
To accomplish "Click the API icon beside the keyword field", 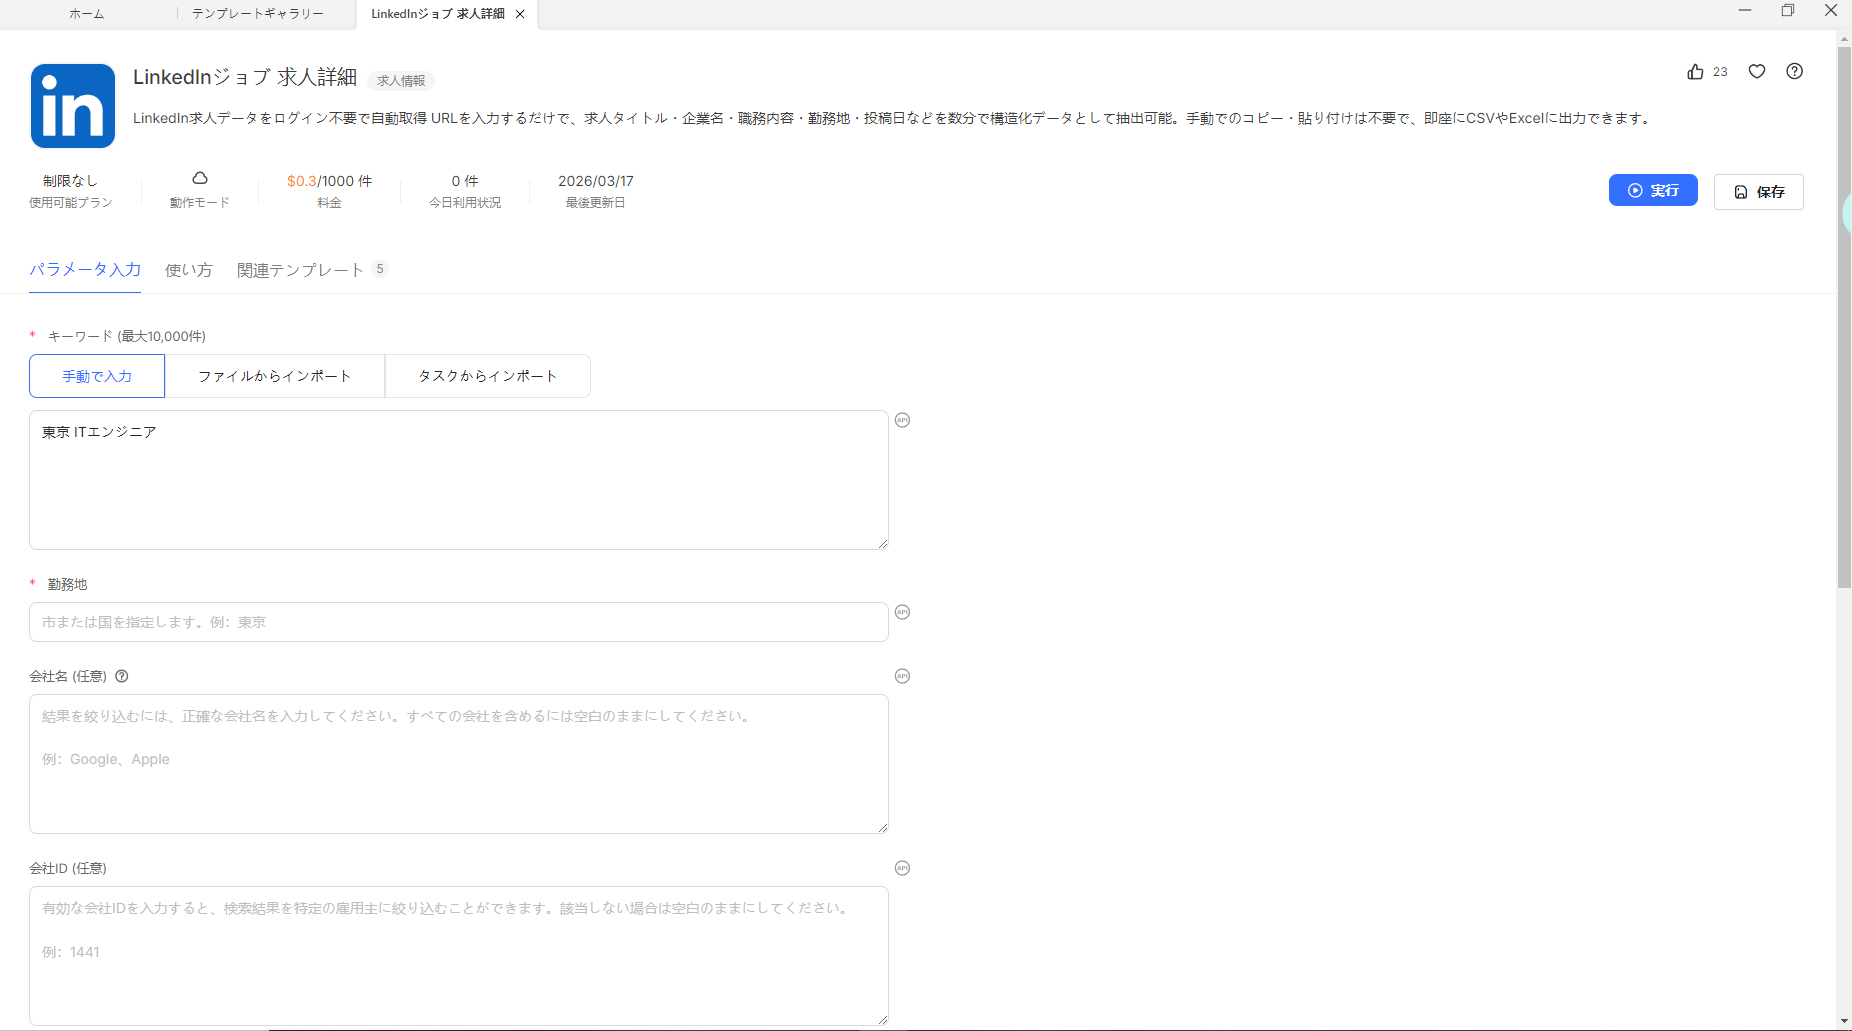I will click(902, 420).
